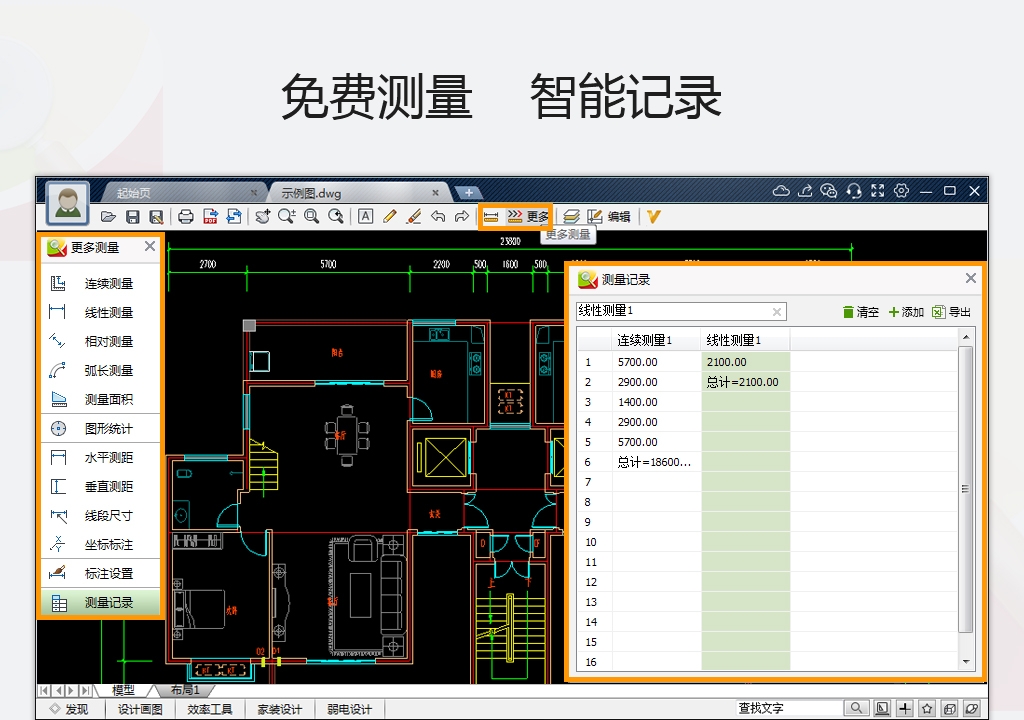Screen dimensions: 1024x720
Task: Click the Print icon on the toolbar
Action: click(x=185, y=215)
